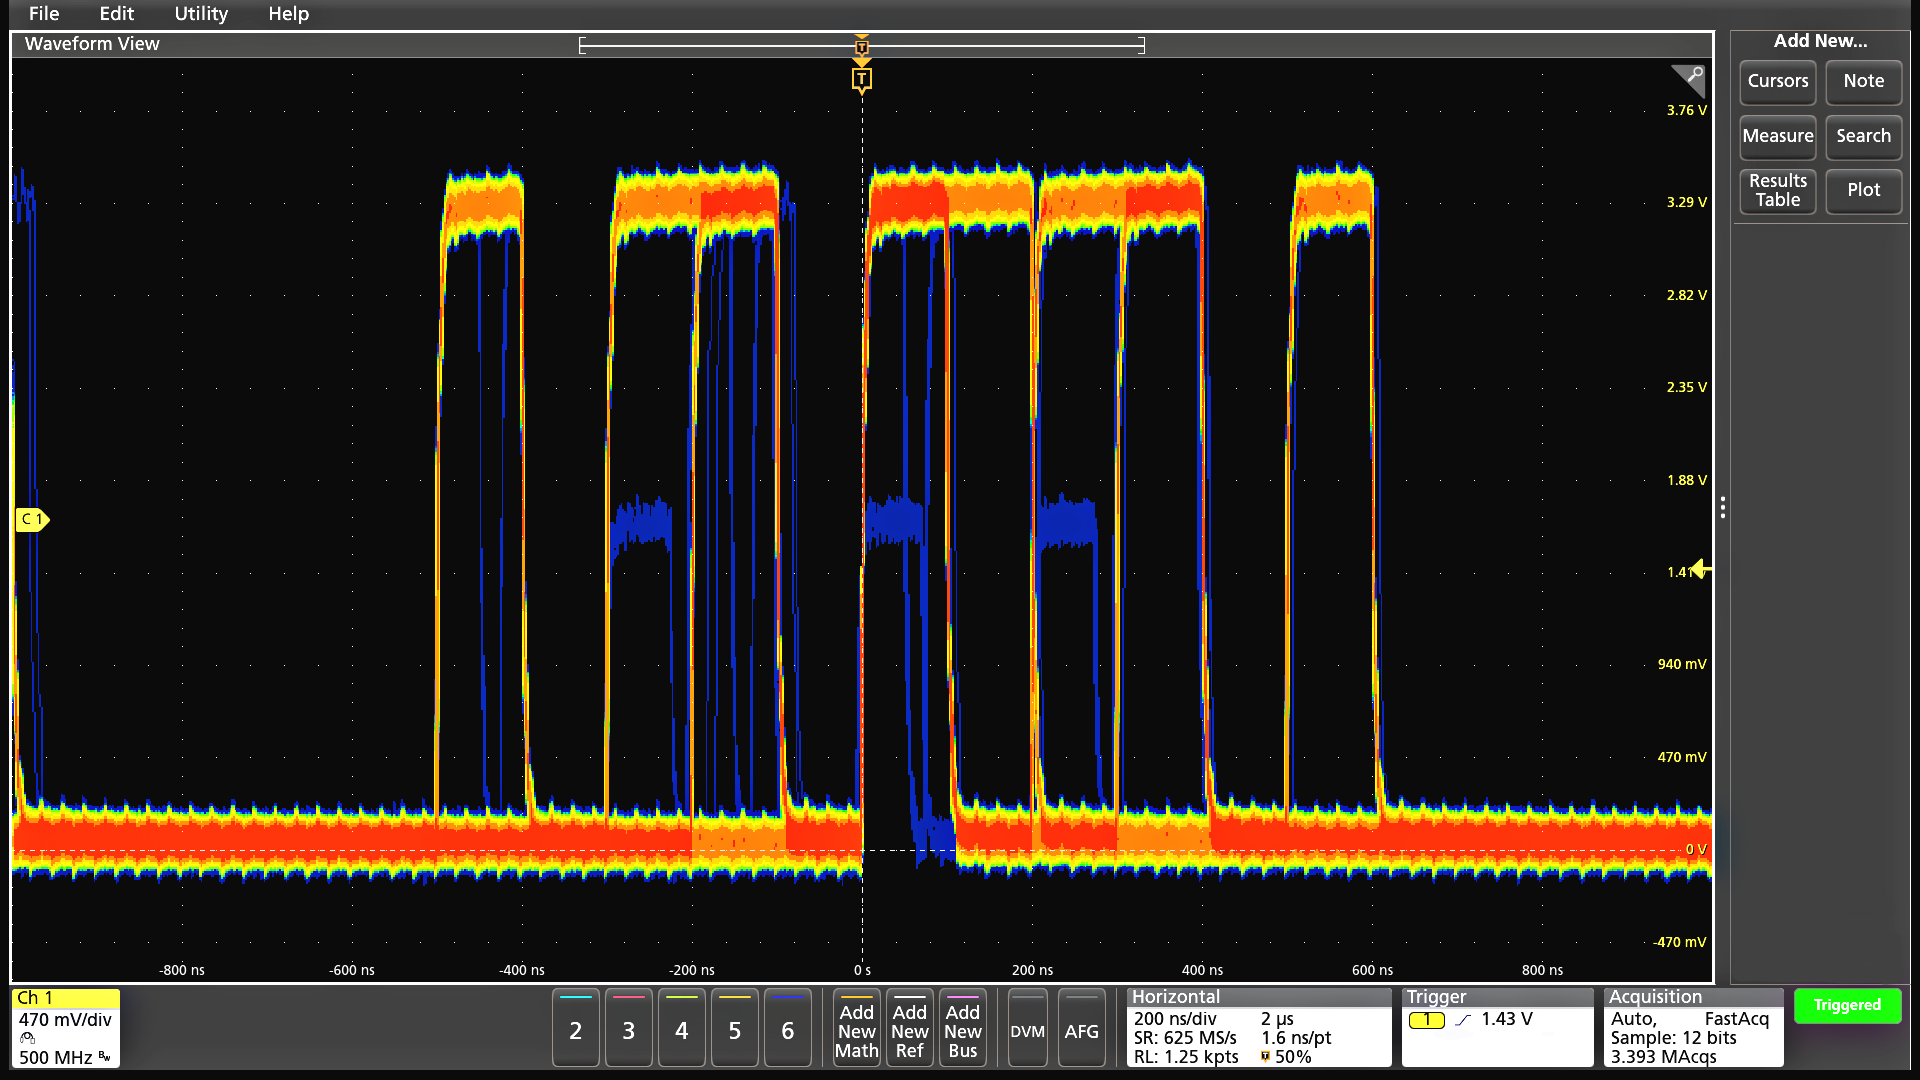Add new Cursors
This screenshot has height=1080, width=1920.
1777,82
